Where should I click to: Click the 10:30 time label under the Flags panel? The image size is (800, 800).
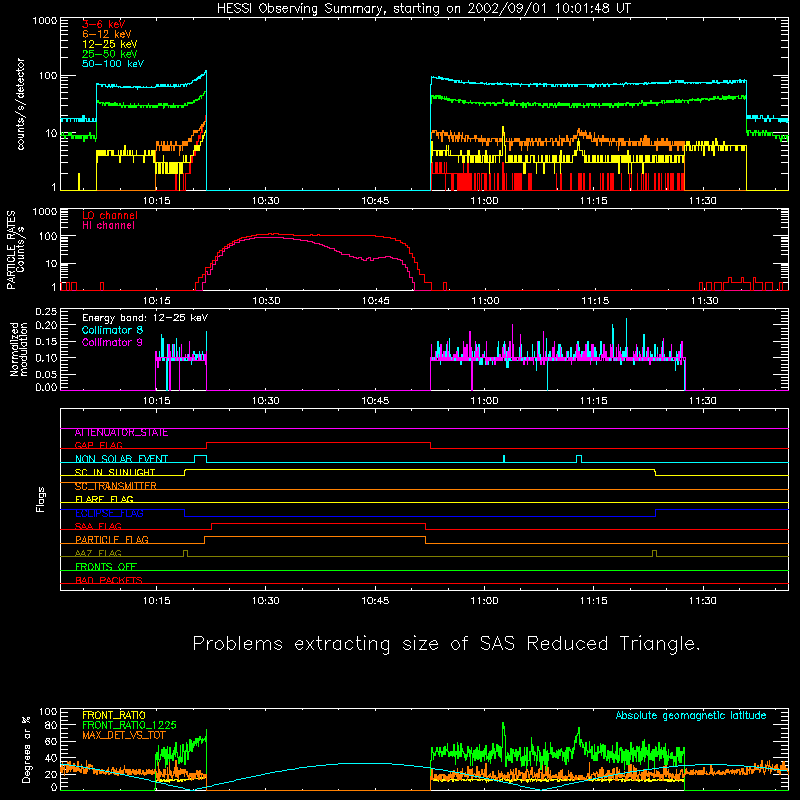click(x=265, y=601)
